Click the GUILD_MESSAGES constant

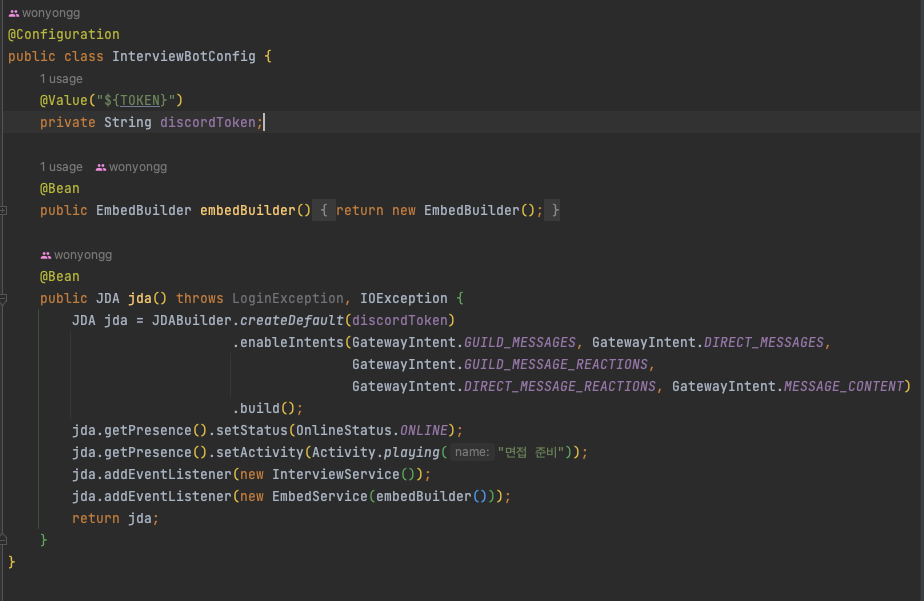coord(520,342)
